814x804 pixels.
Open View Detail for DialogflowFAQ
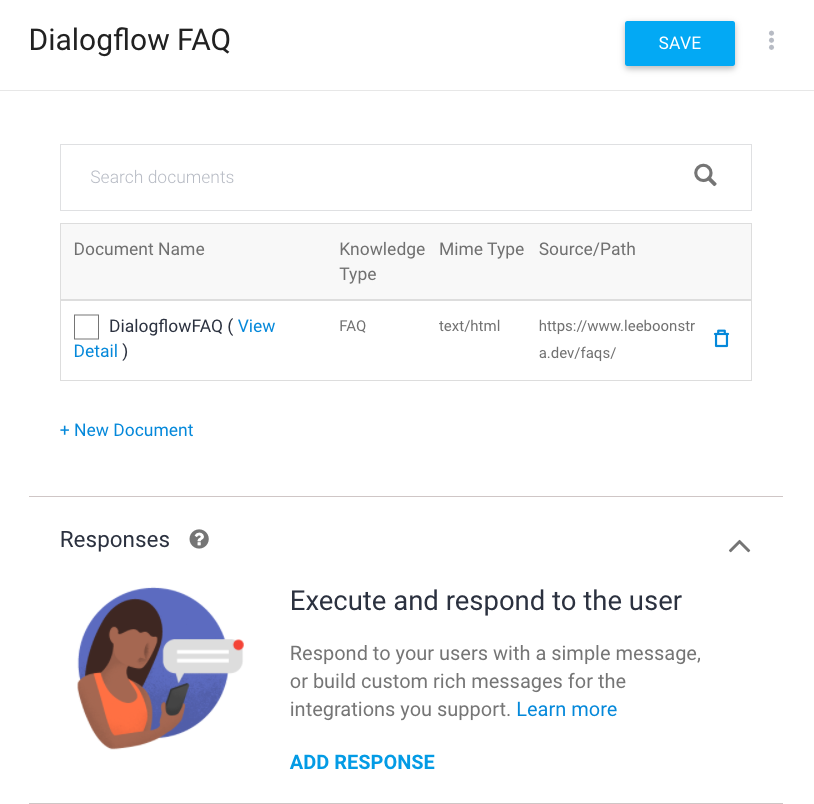click(256, 326)
